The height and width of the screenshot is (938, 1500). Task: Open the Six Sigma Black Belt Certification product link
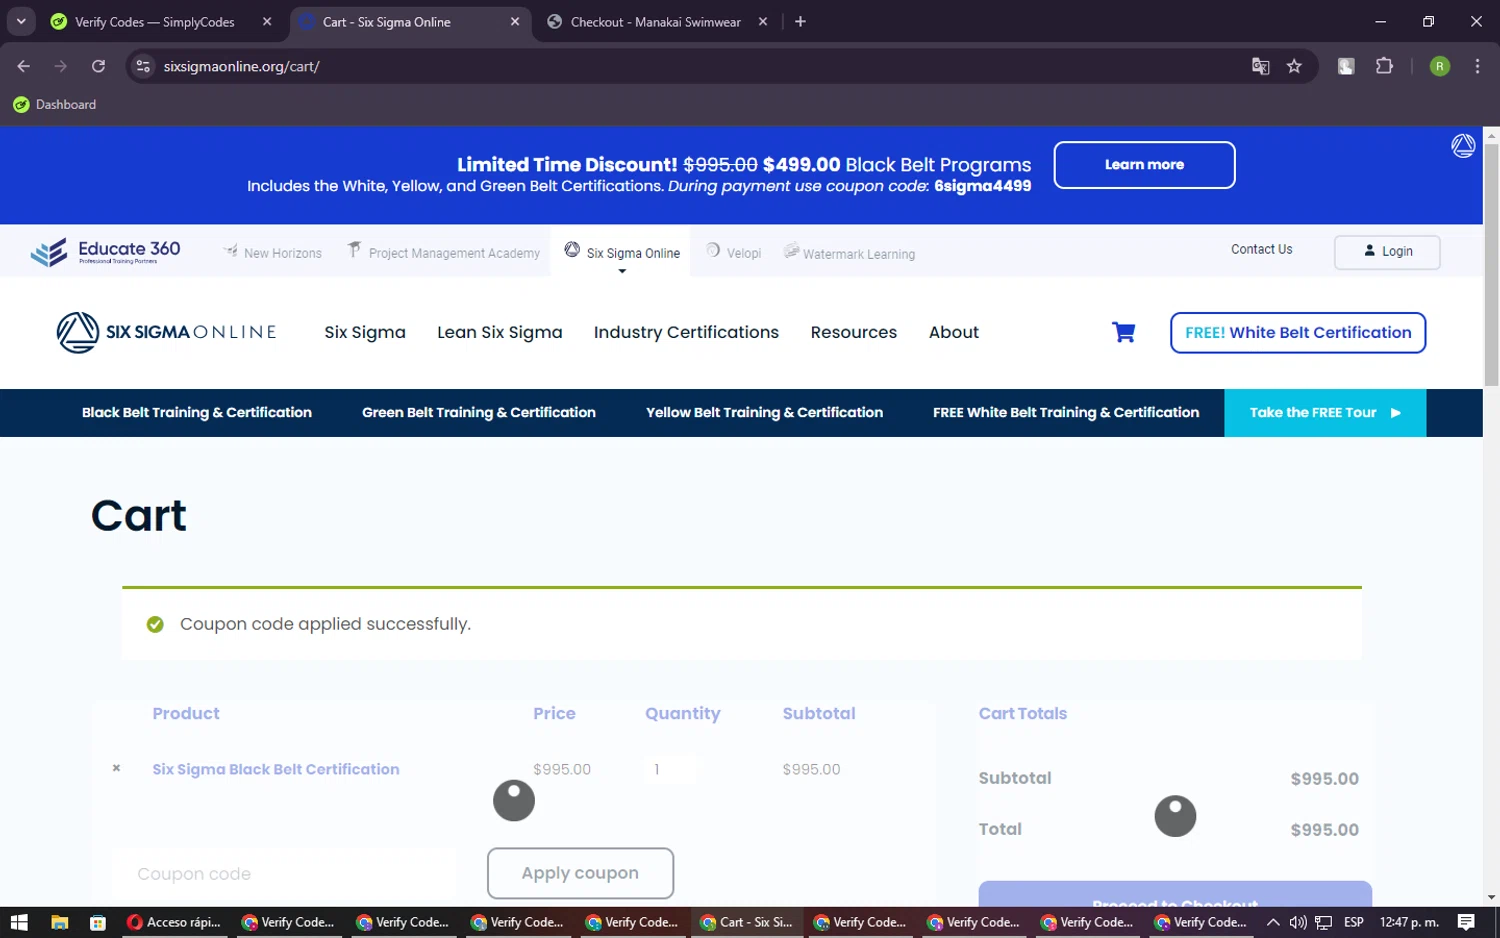click(x=276, y=769)
